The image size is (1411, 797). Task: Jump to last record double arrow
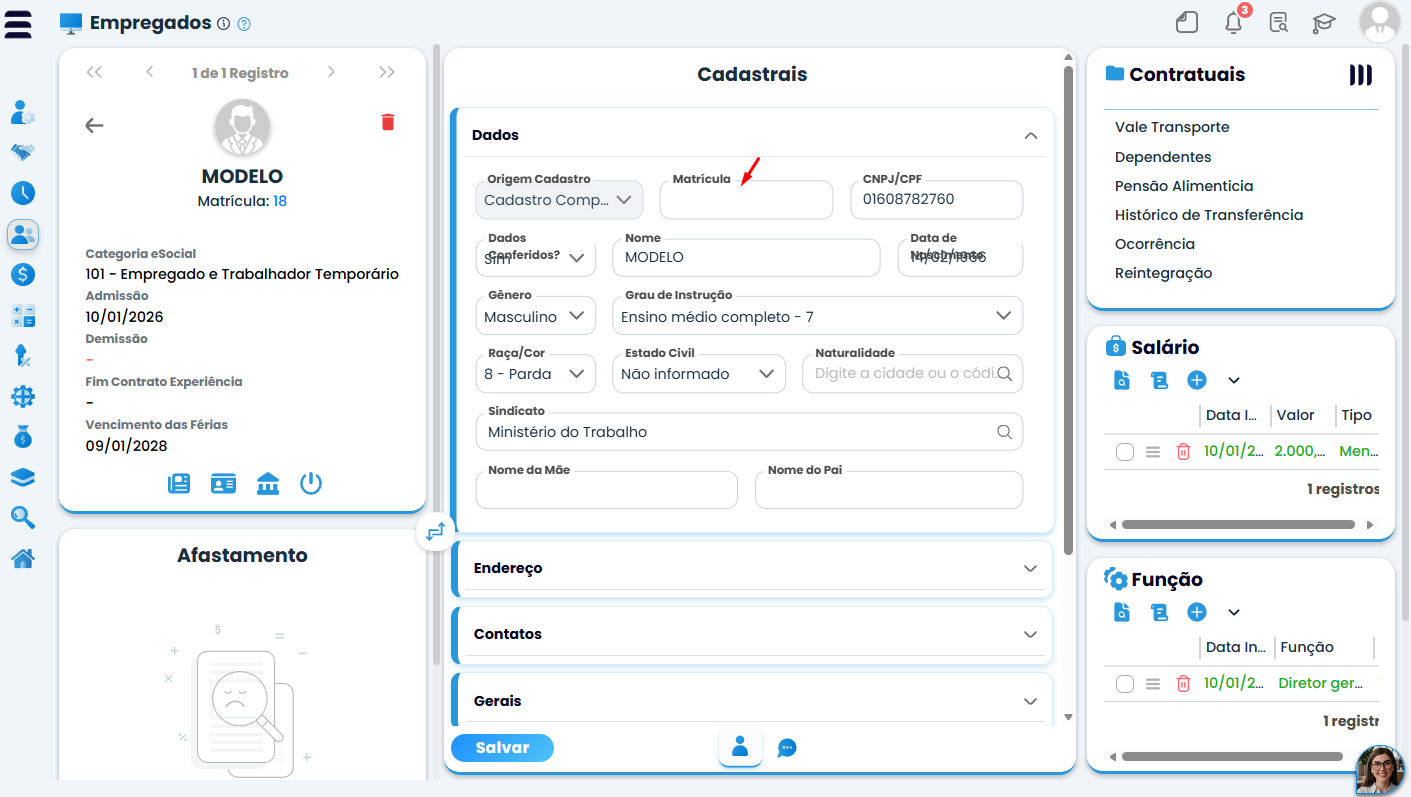point(387,72)
